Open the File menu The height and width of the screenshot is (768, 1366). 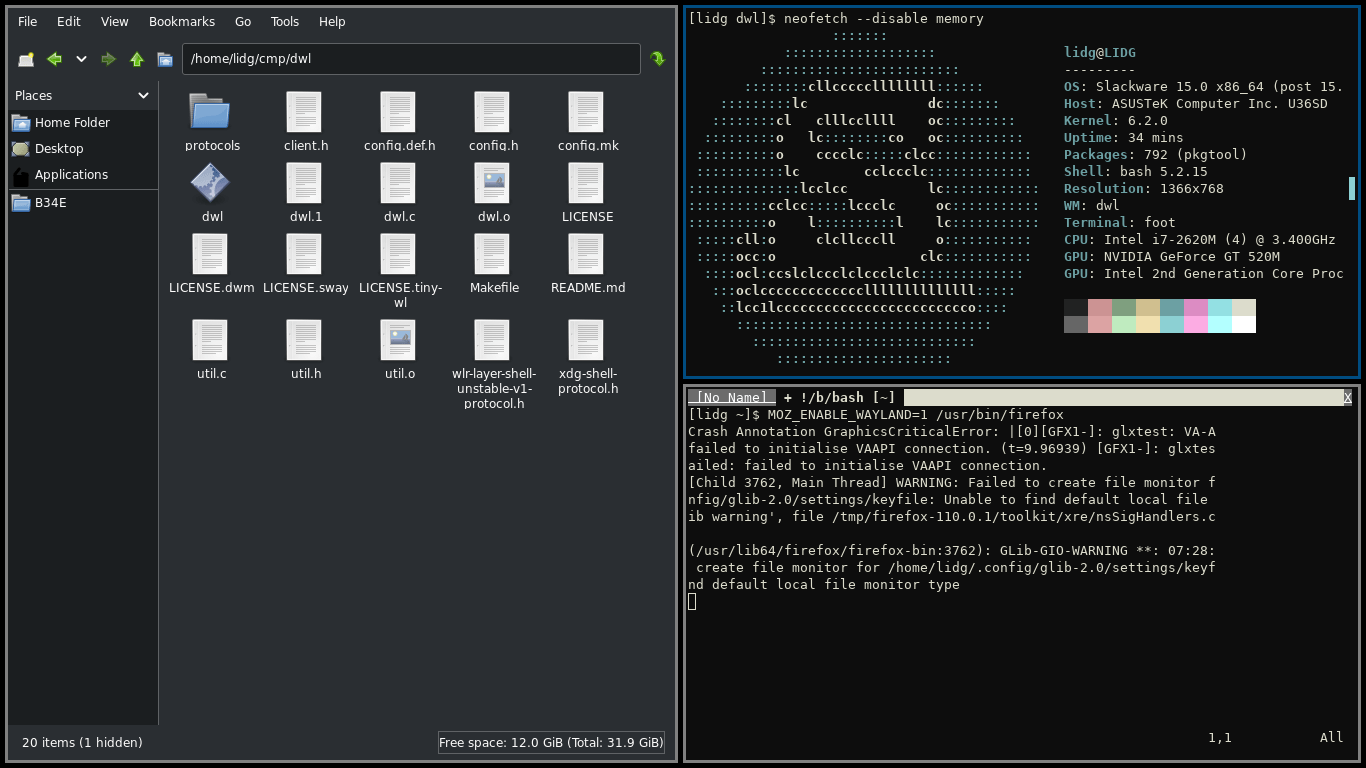pos(28,21)
